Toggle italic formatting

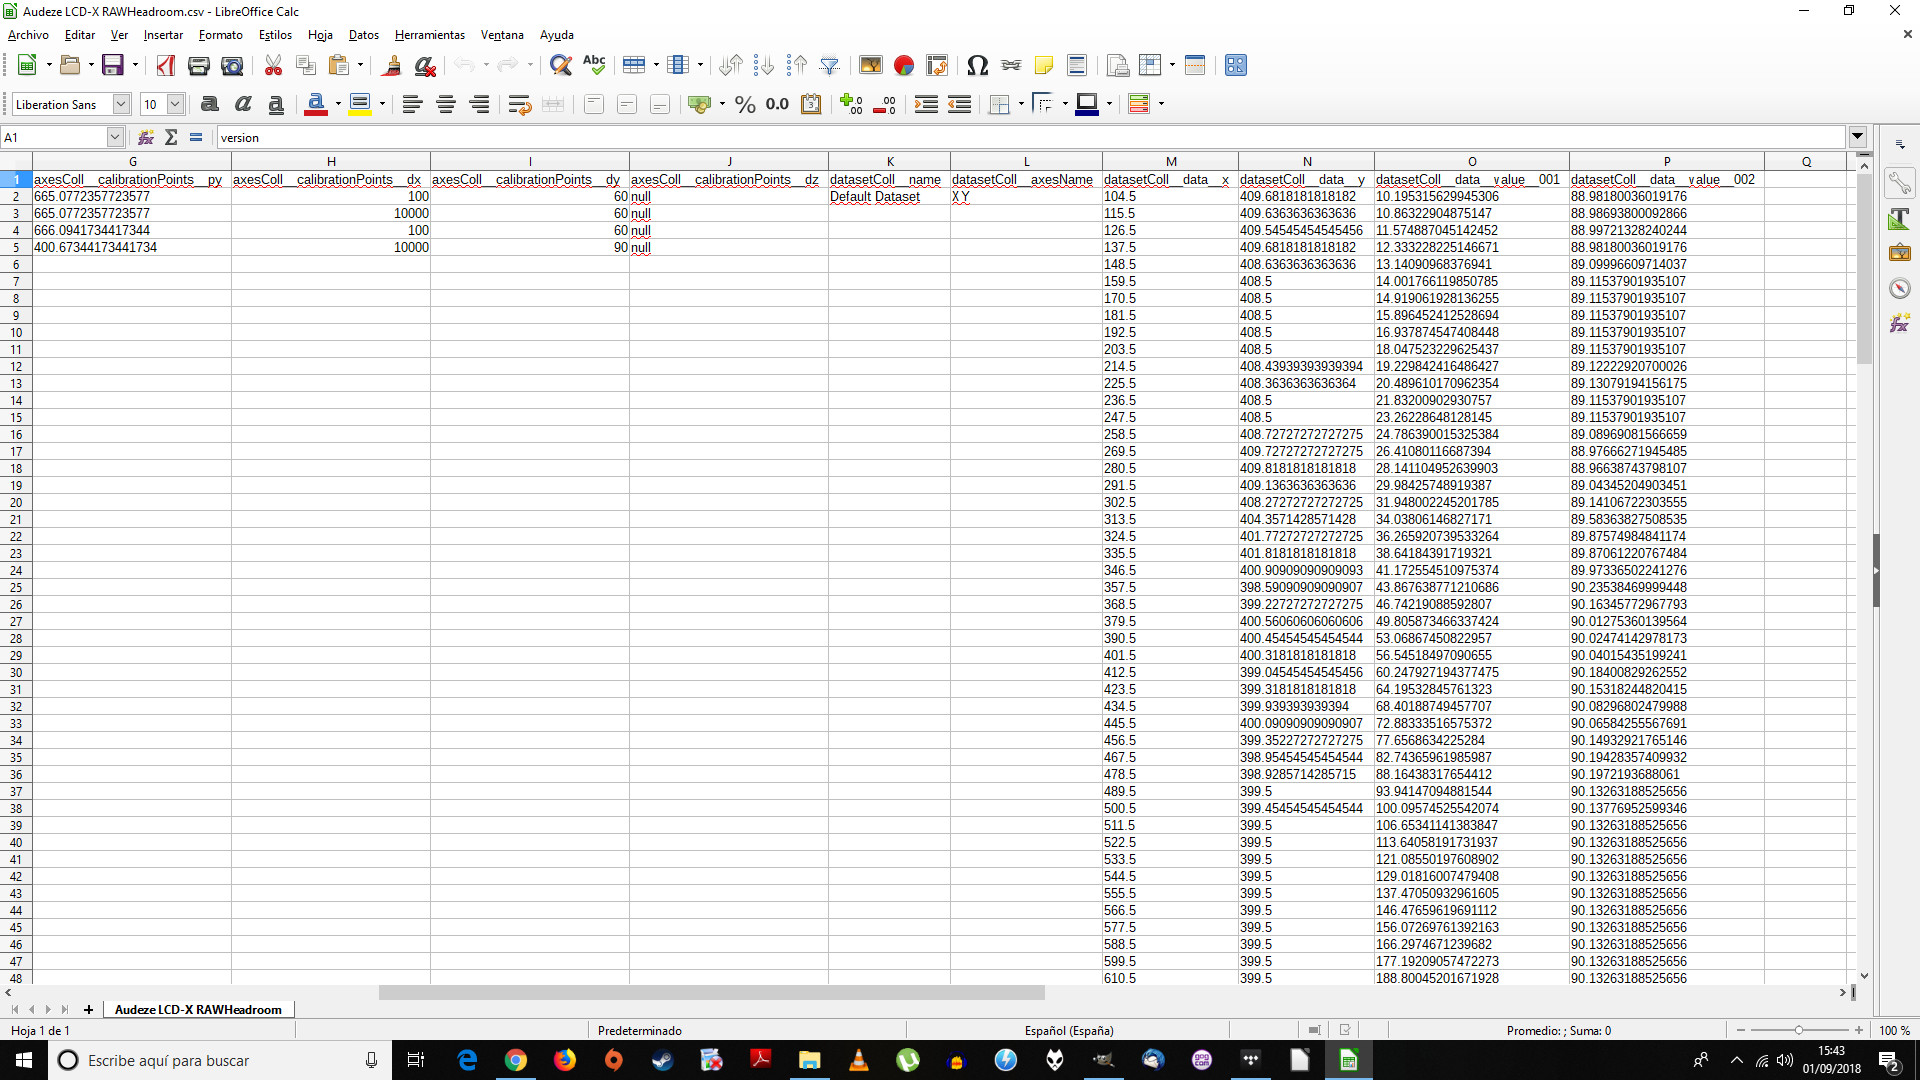coord(243,104)
